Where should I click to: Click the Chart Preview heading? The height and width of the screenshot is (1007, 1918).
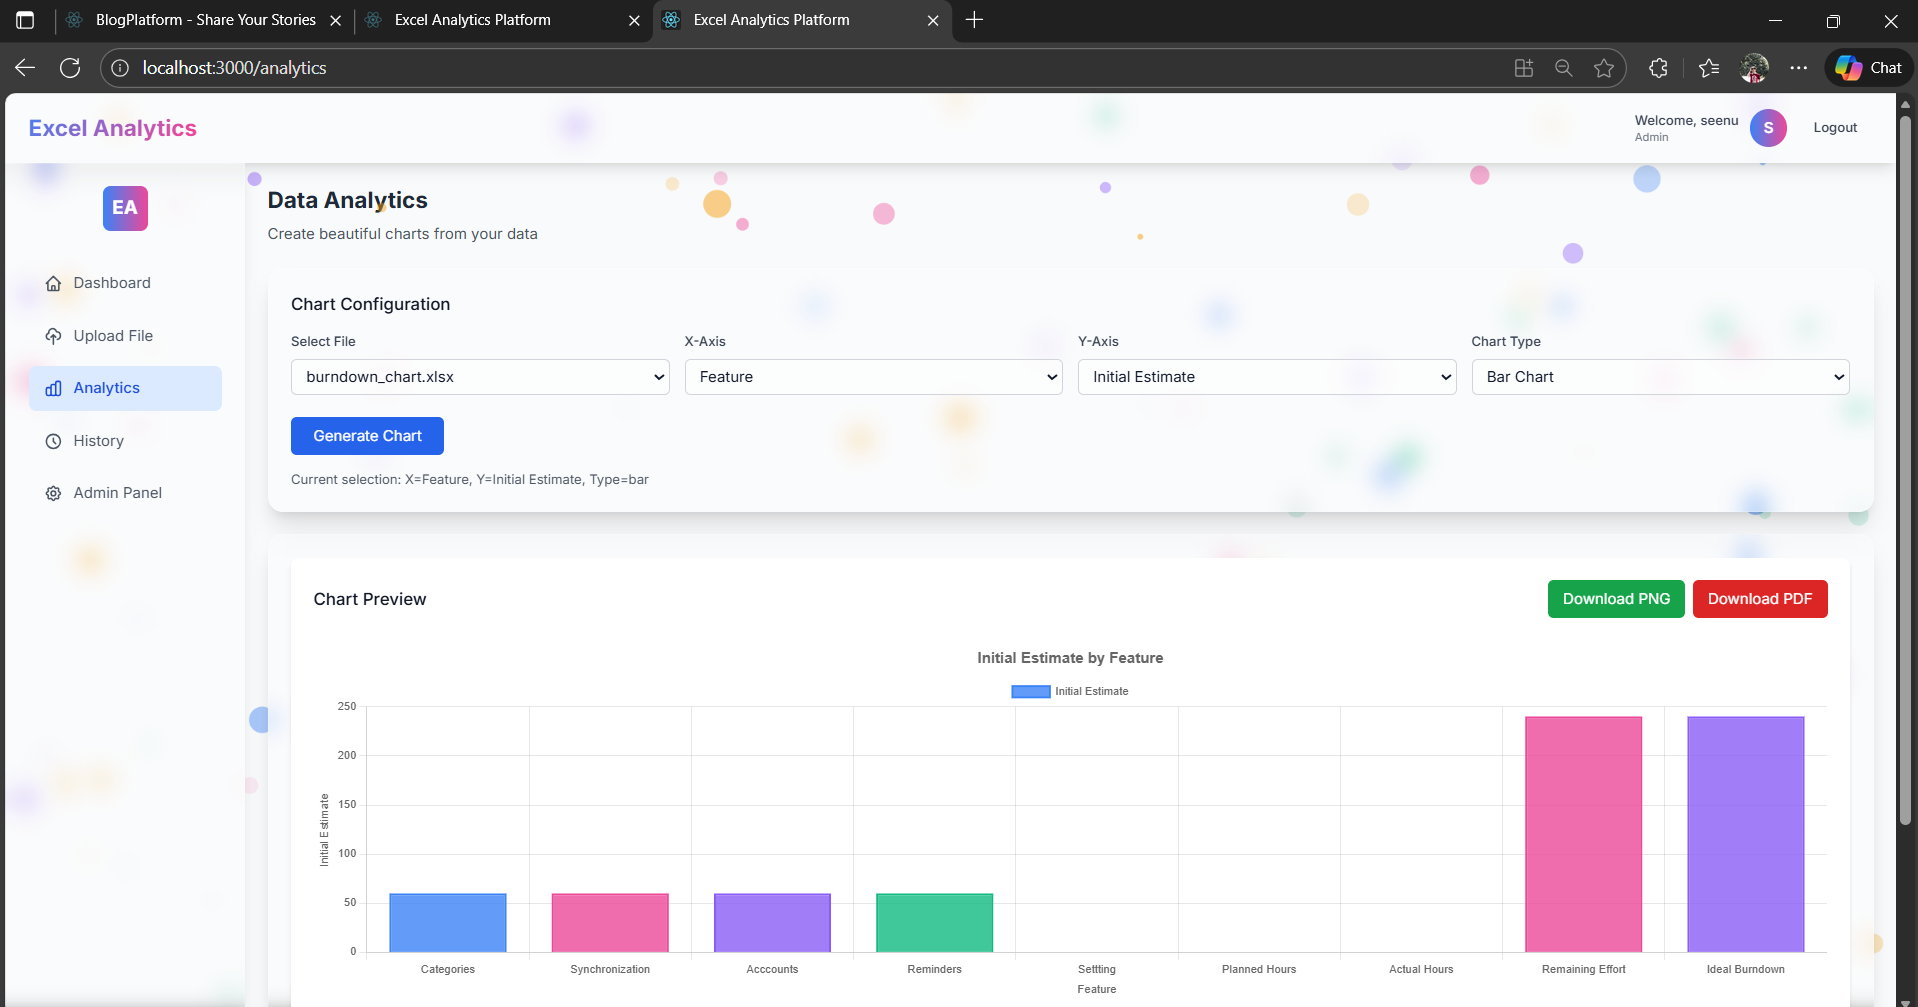click(x=370, y=599)
